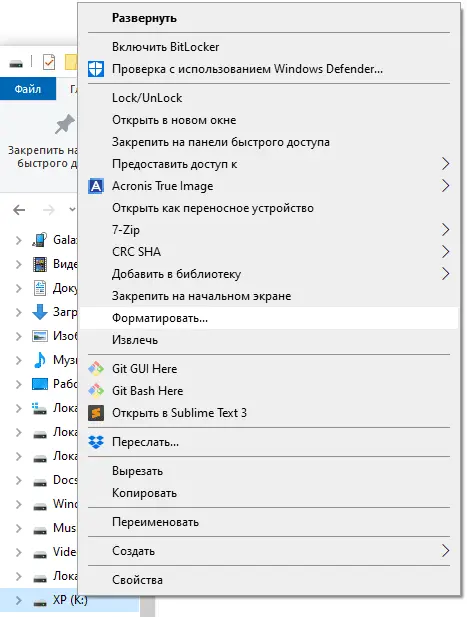Click the Git GUI Here icon

96,369
